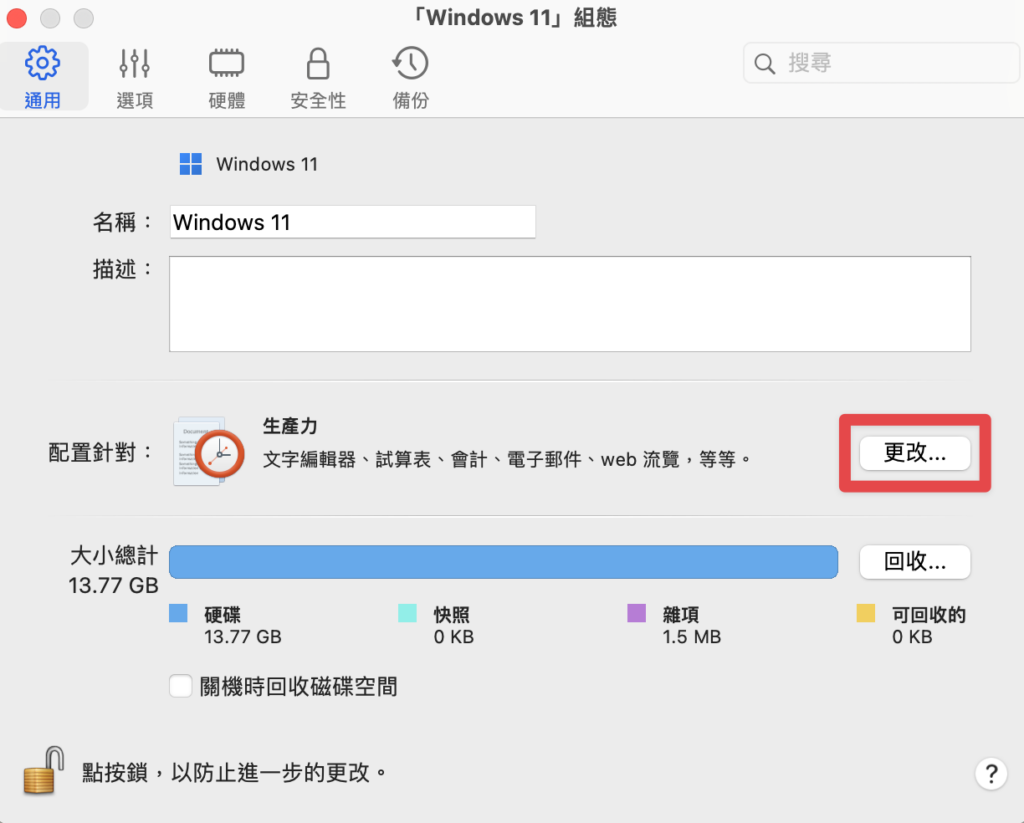This screenshot has height=823, width=1024.
Task: Click into the 描述 description box
Action: [x=570, y=304]
